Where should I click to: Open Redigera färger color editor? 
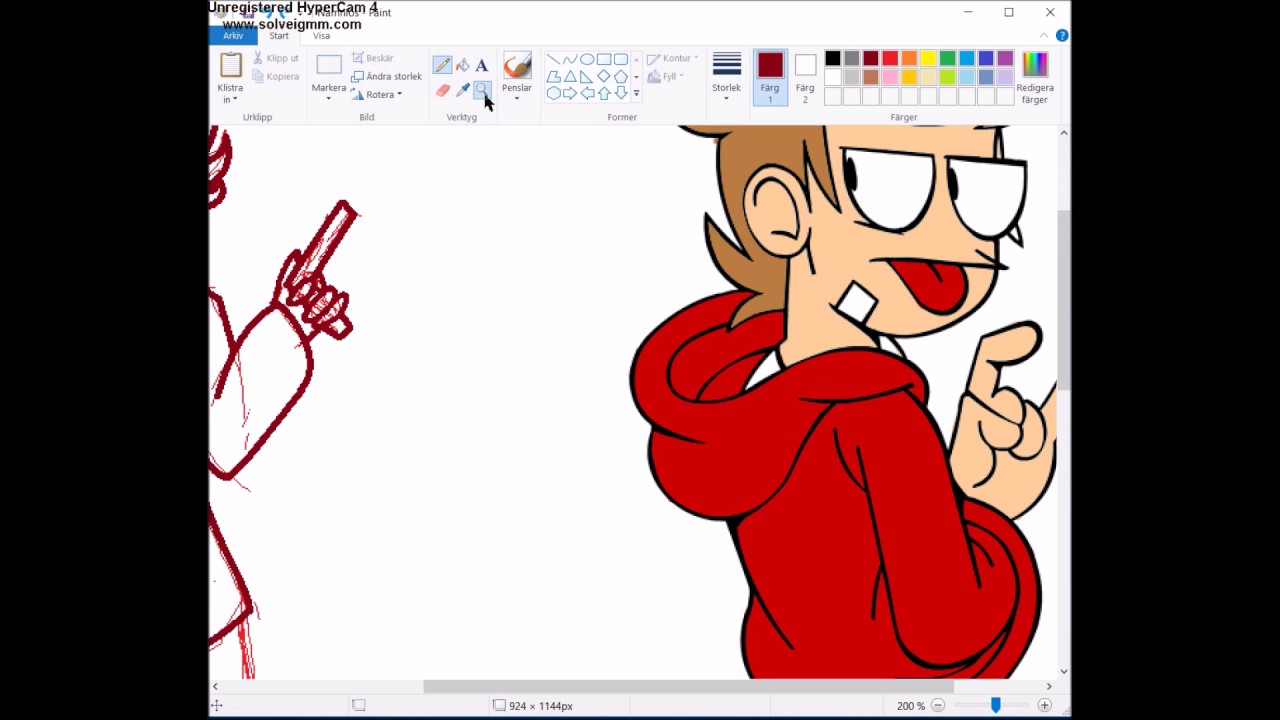click(x=1035, y=78)
